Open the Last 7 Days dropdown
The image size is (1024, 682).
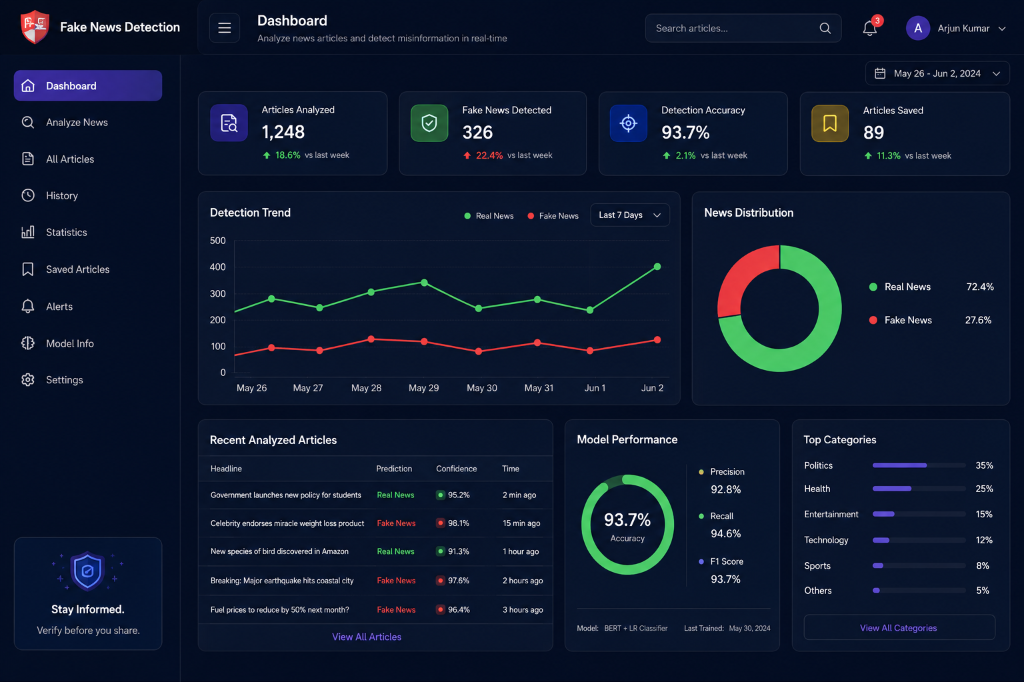pyautogui.click(x=630, y=215)
